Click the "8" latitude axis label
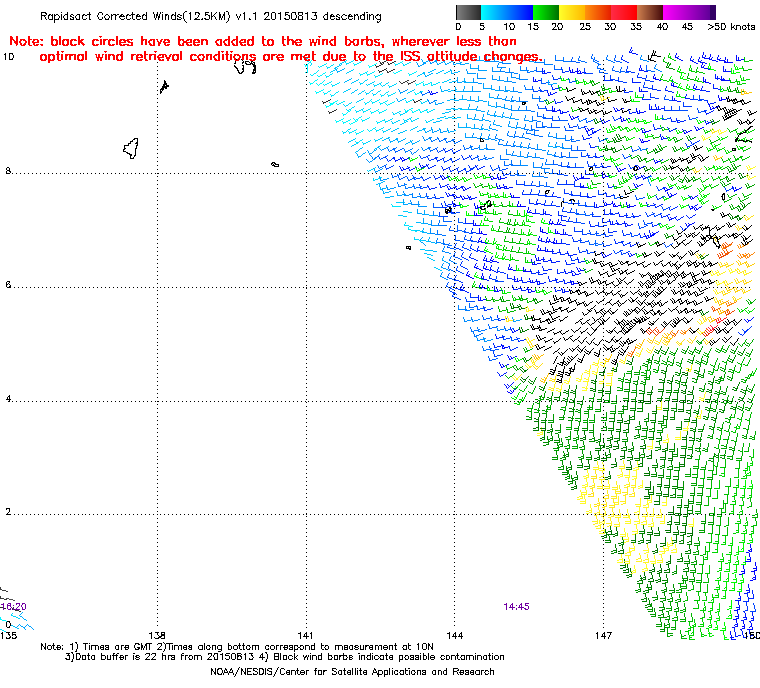The image size is (760, 688). [8, 171]
